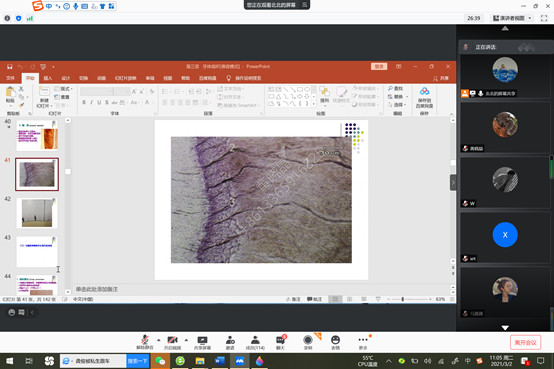Switch to the 动画 ribbon tab
The height and width of the screenshot is (369, 554).
(101, 78)
